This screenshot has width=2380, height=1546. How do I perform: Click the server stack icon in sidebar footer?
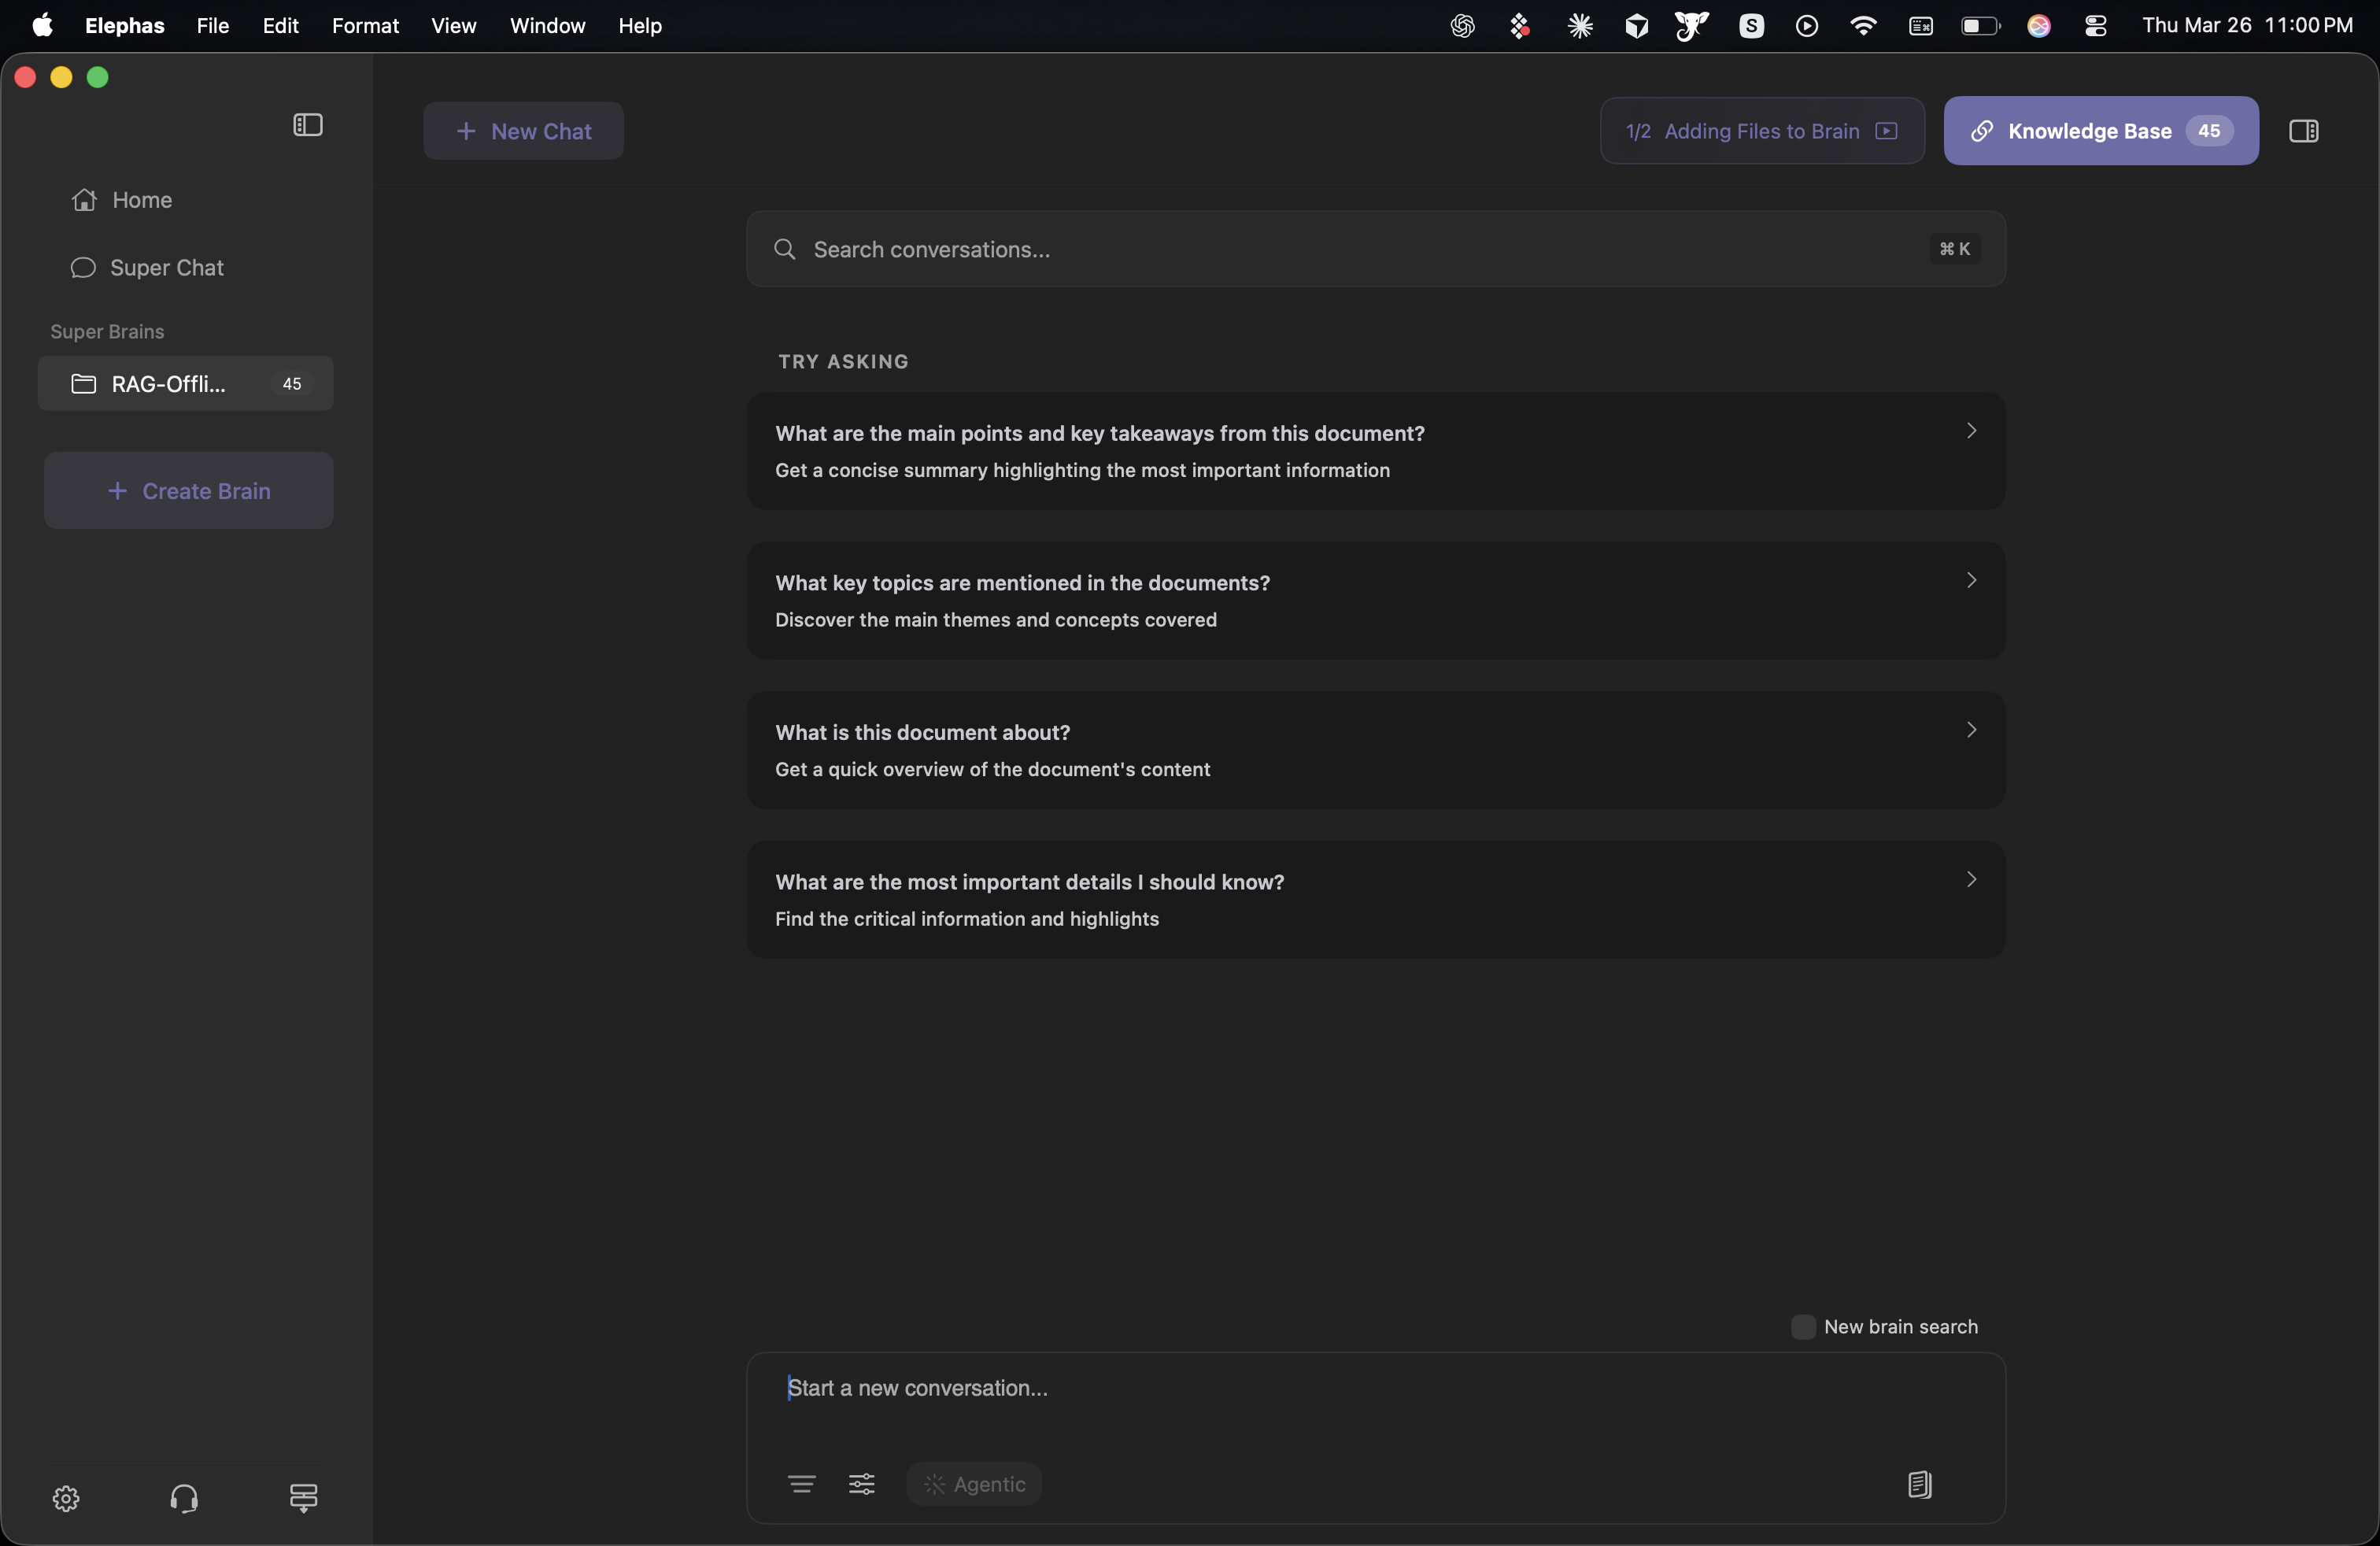[303, 1497]
